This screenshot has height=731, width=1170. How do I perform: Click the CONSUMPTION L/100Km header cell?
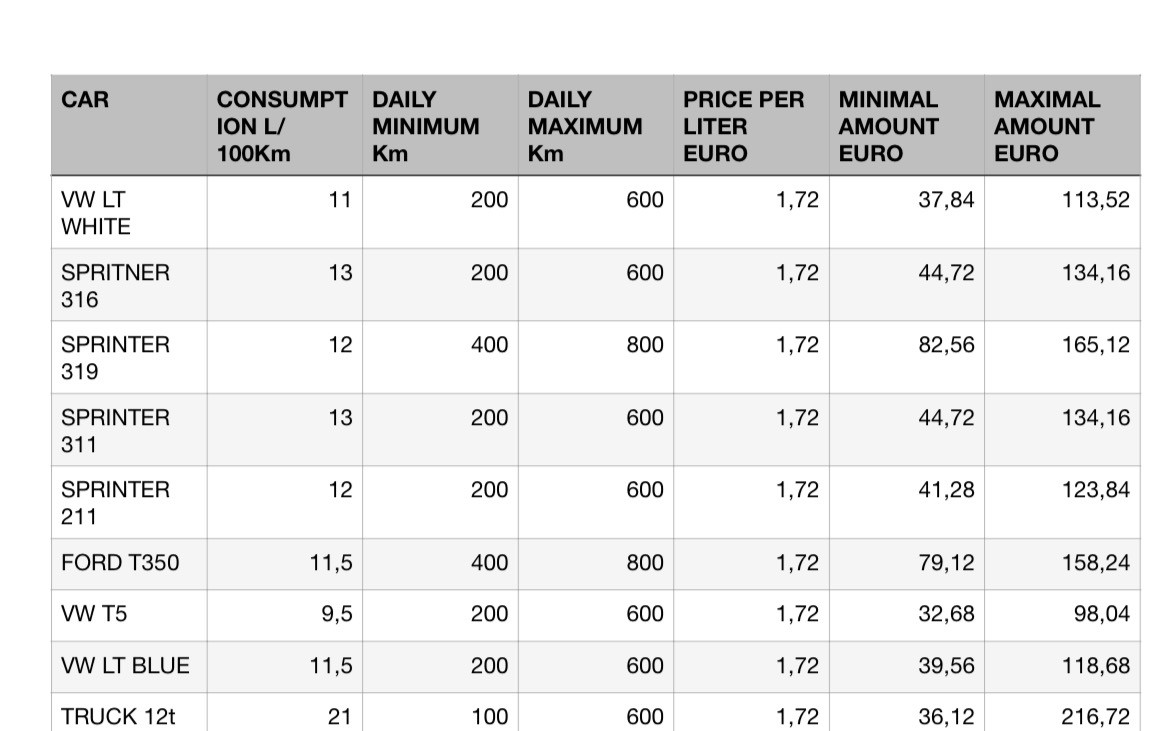click(x=284, y=125)
